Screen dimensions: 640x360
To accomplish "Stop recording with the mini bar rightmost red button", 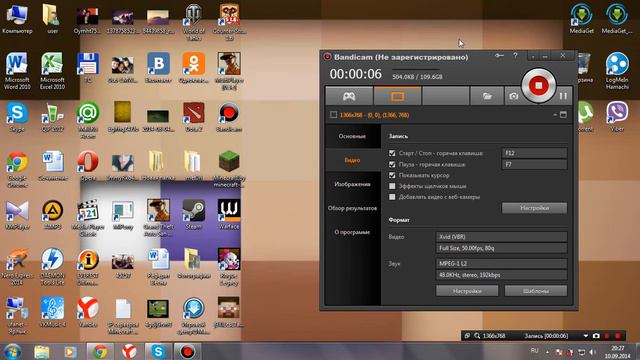I will [x=618, y=336].
